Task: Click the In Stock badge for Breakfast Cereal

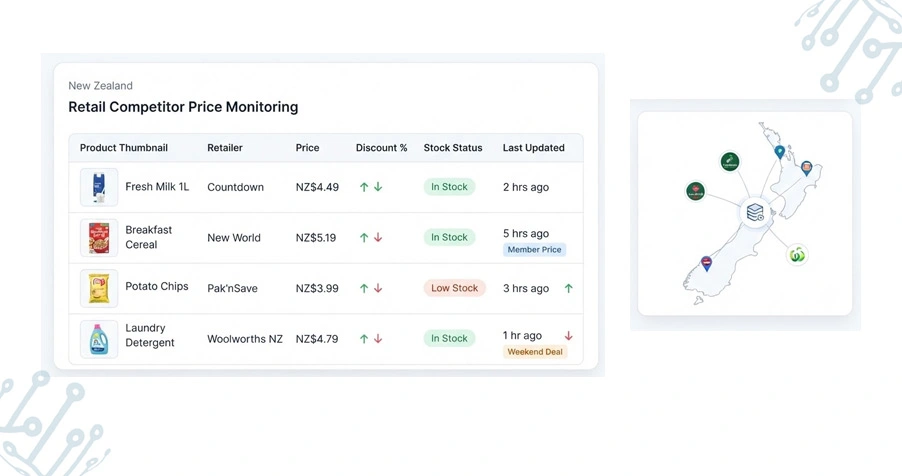Action: 449,238
